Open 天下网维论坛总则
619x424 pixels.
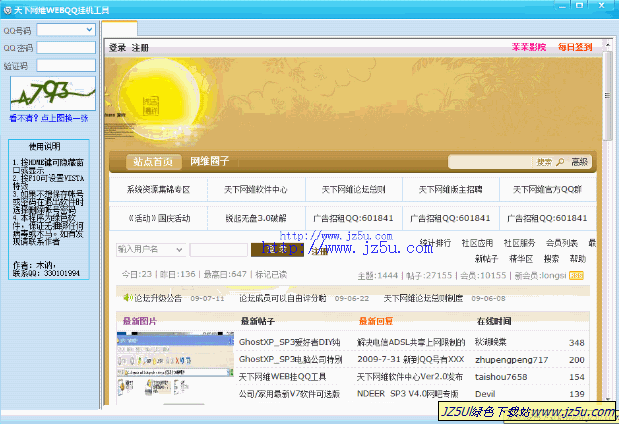point(353,190)
